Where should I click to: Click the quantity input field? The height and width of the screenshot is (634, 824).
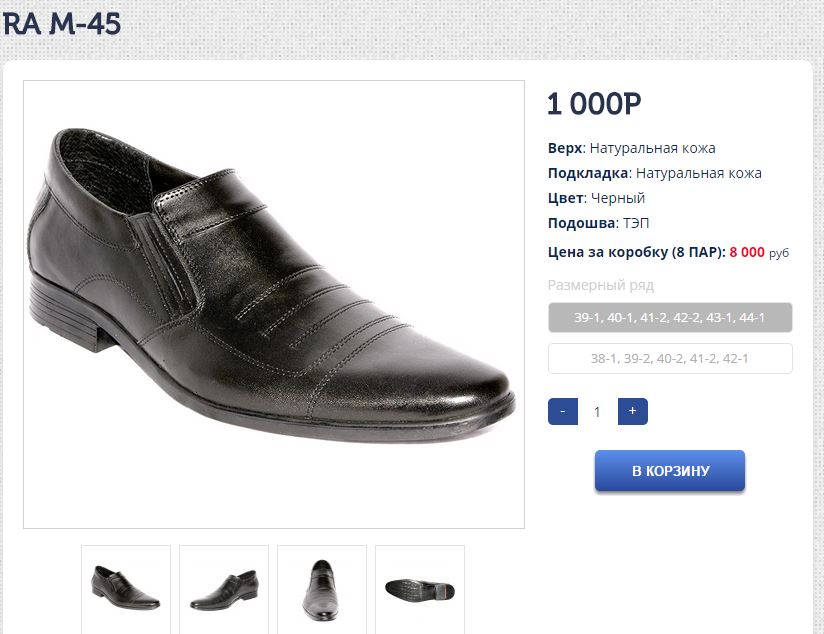597,411
